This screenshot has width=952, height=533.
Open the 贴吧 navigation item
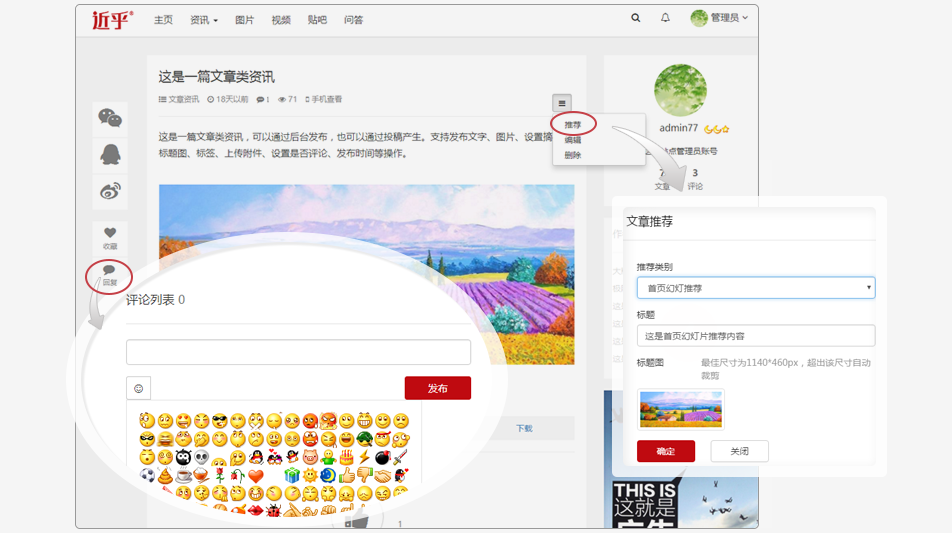pyautogui.click(x=317, y=20)
